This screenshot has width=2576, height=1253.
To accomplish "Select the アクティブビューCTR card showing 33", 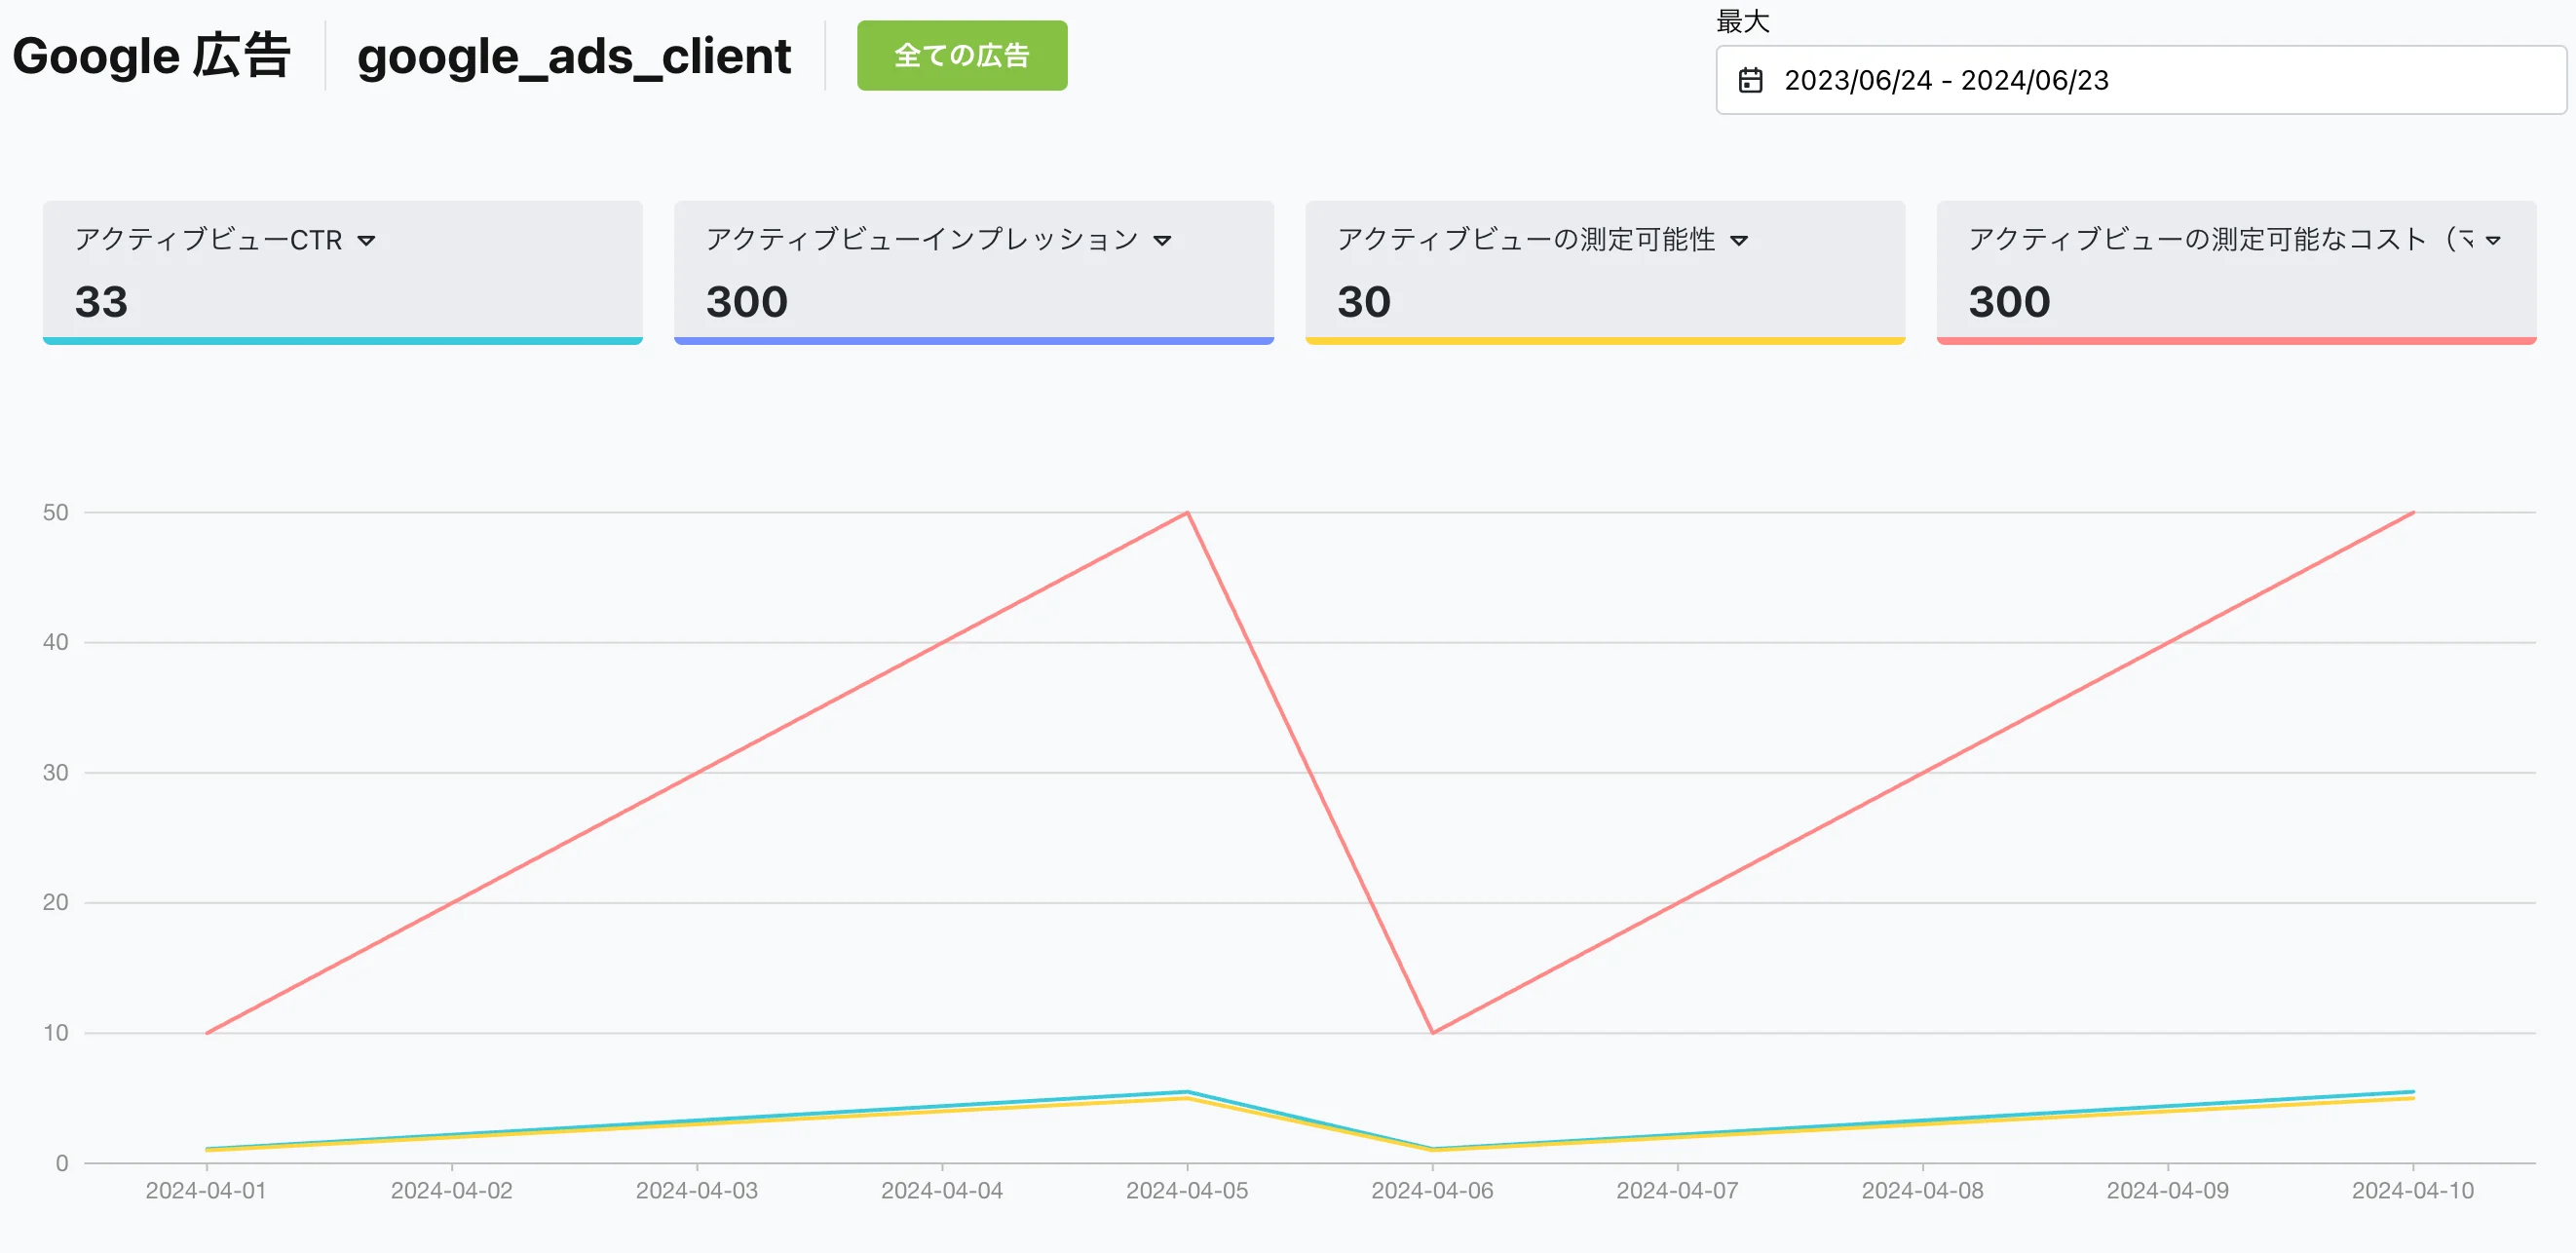I will (x=342, y=285).
